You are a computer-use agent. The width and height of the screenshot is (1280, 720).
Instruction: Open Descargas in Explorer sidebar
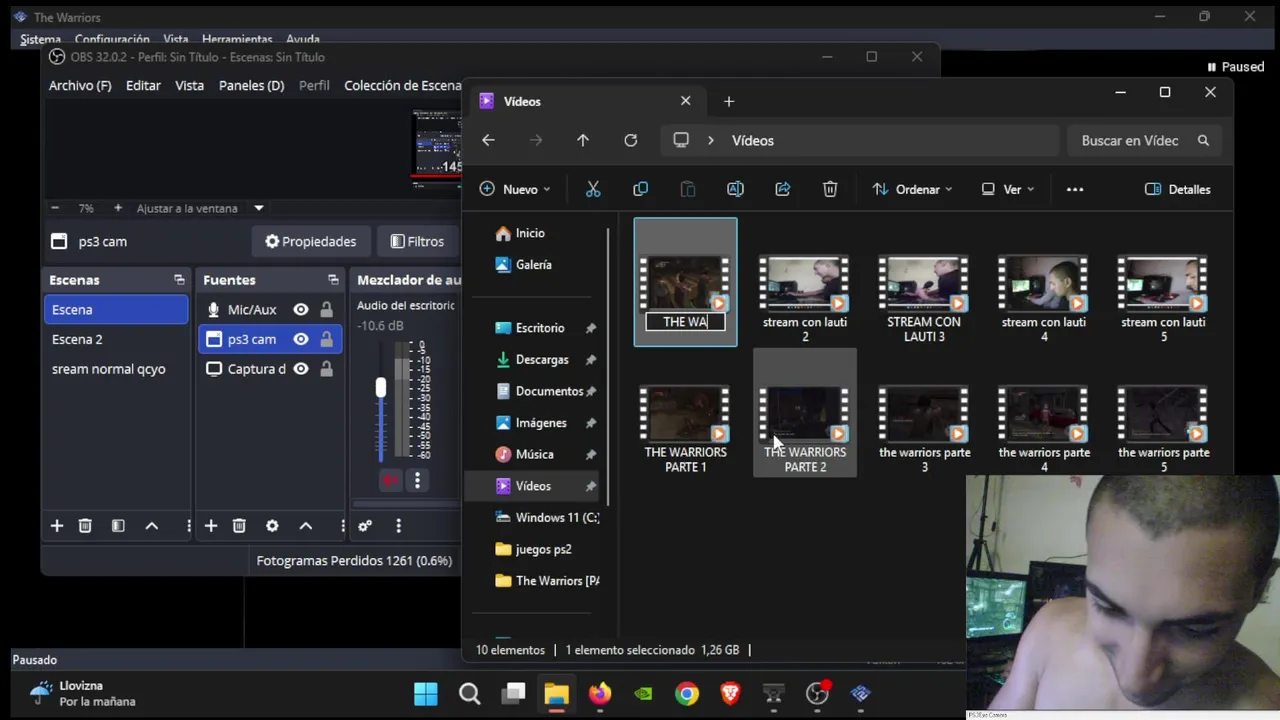541,359
